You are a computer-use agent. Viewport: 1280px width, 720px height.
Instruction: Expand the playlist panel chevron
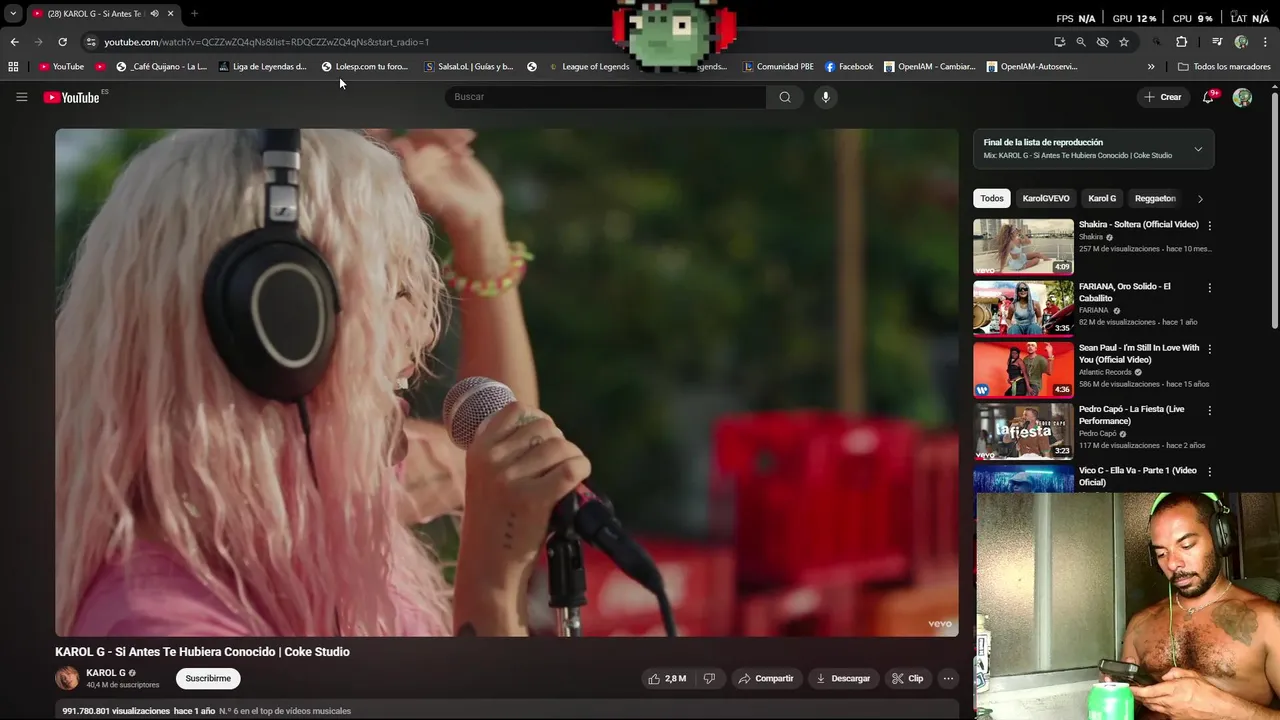(x=1198, y=150)
